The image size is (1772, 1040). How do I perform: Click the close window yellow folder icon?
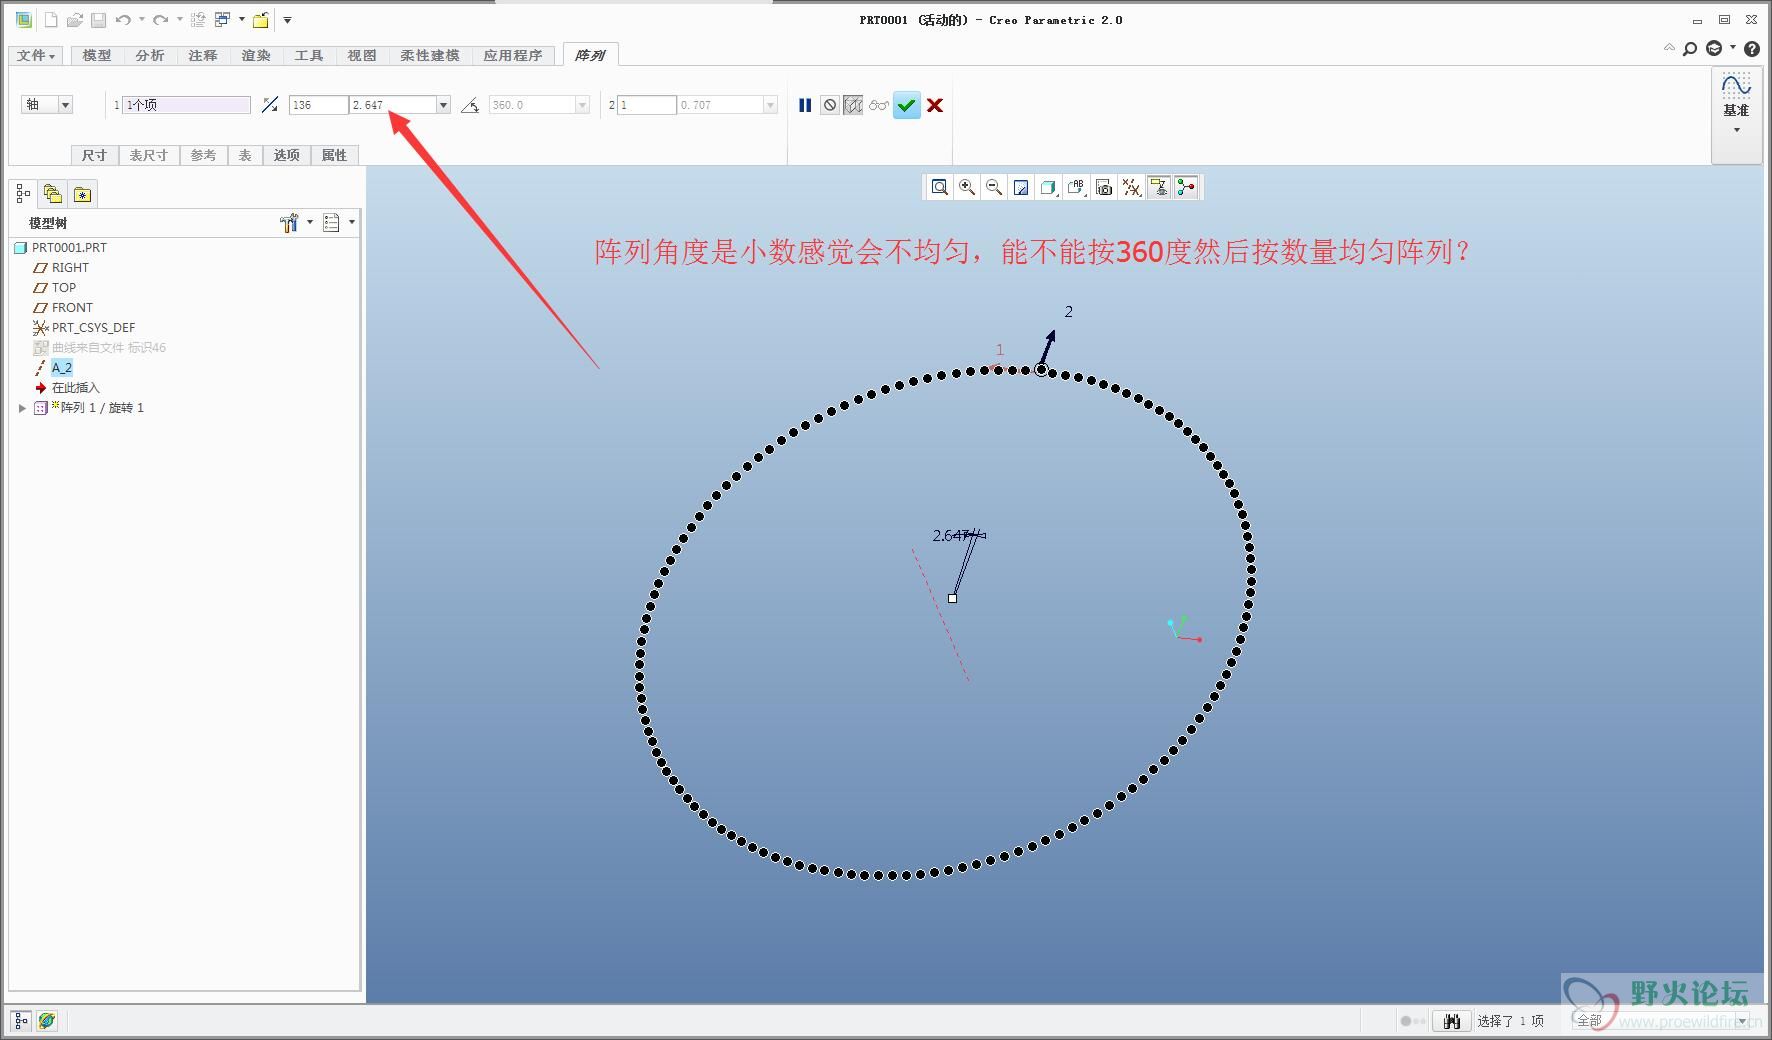tap(260, 20)
